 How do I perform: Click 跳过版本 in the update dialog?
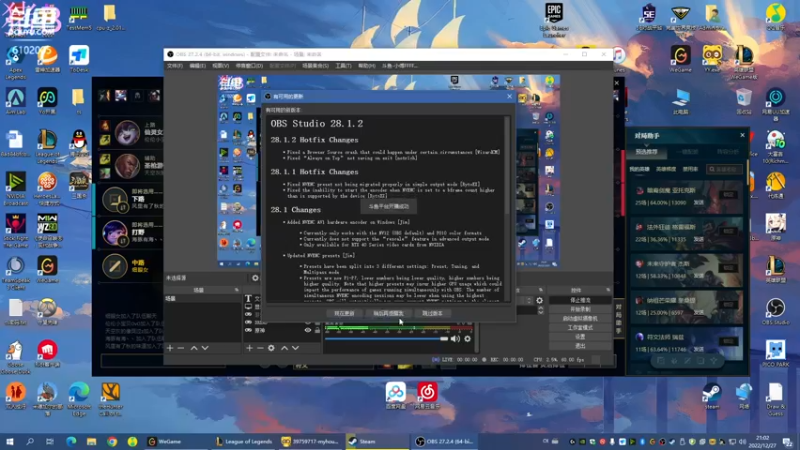coord(432,313)
